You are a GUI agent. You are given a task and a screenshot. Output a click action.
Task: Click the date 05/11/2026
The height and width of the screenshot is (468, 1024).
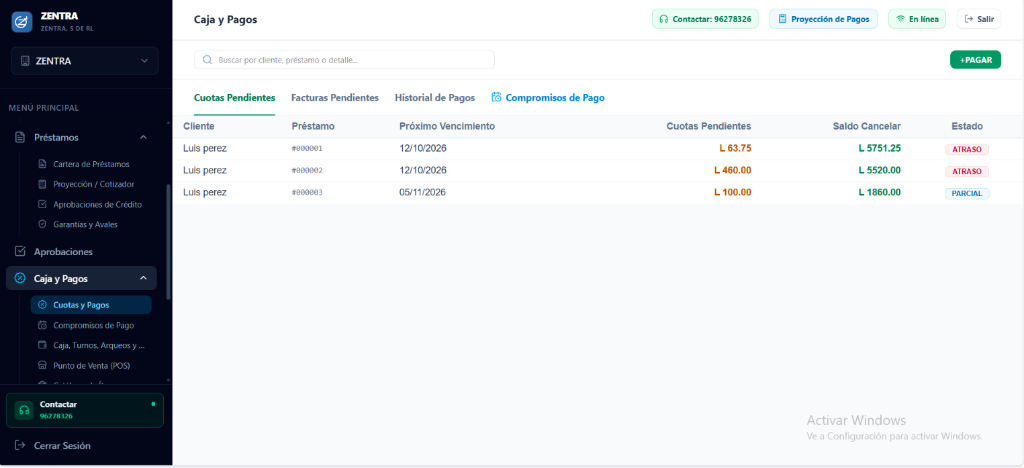[x=423, y=193]
